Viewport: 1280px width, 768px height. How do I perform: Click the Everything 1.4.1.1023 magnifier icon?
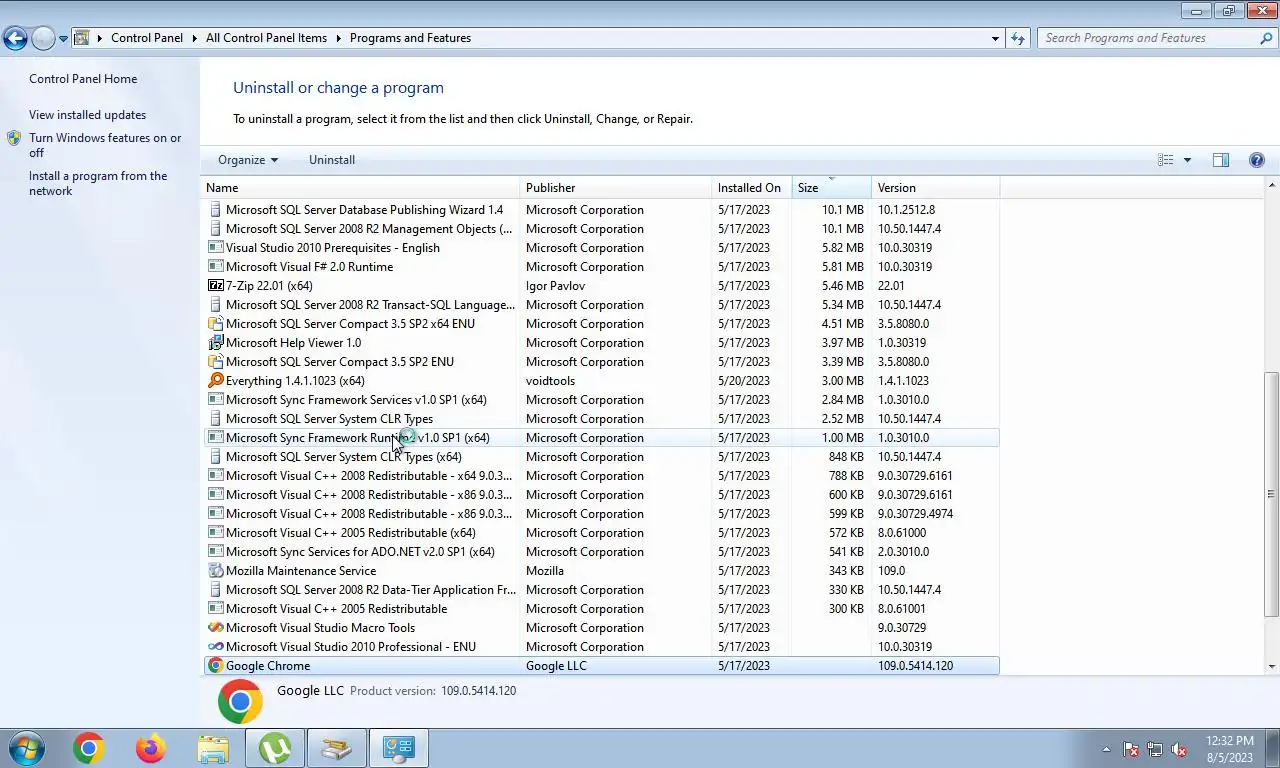[215, 381]
